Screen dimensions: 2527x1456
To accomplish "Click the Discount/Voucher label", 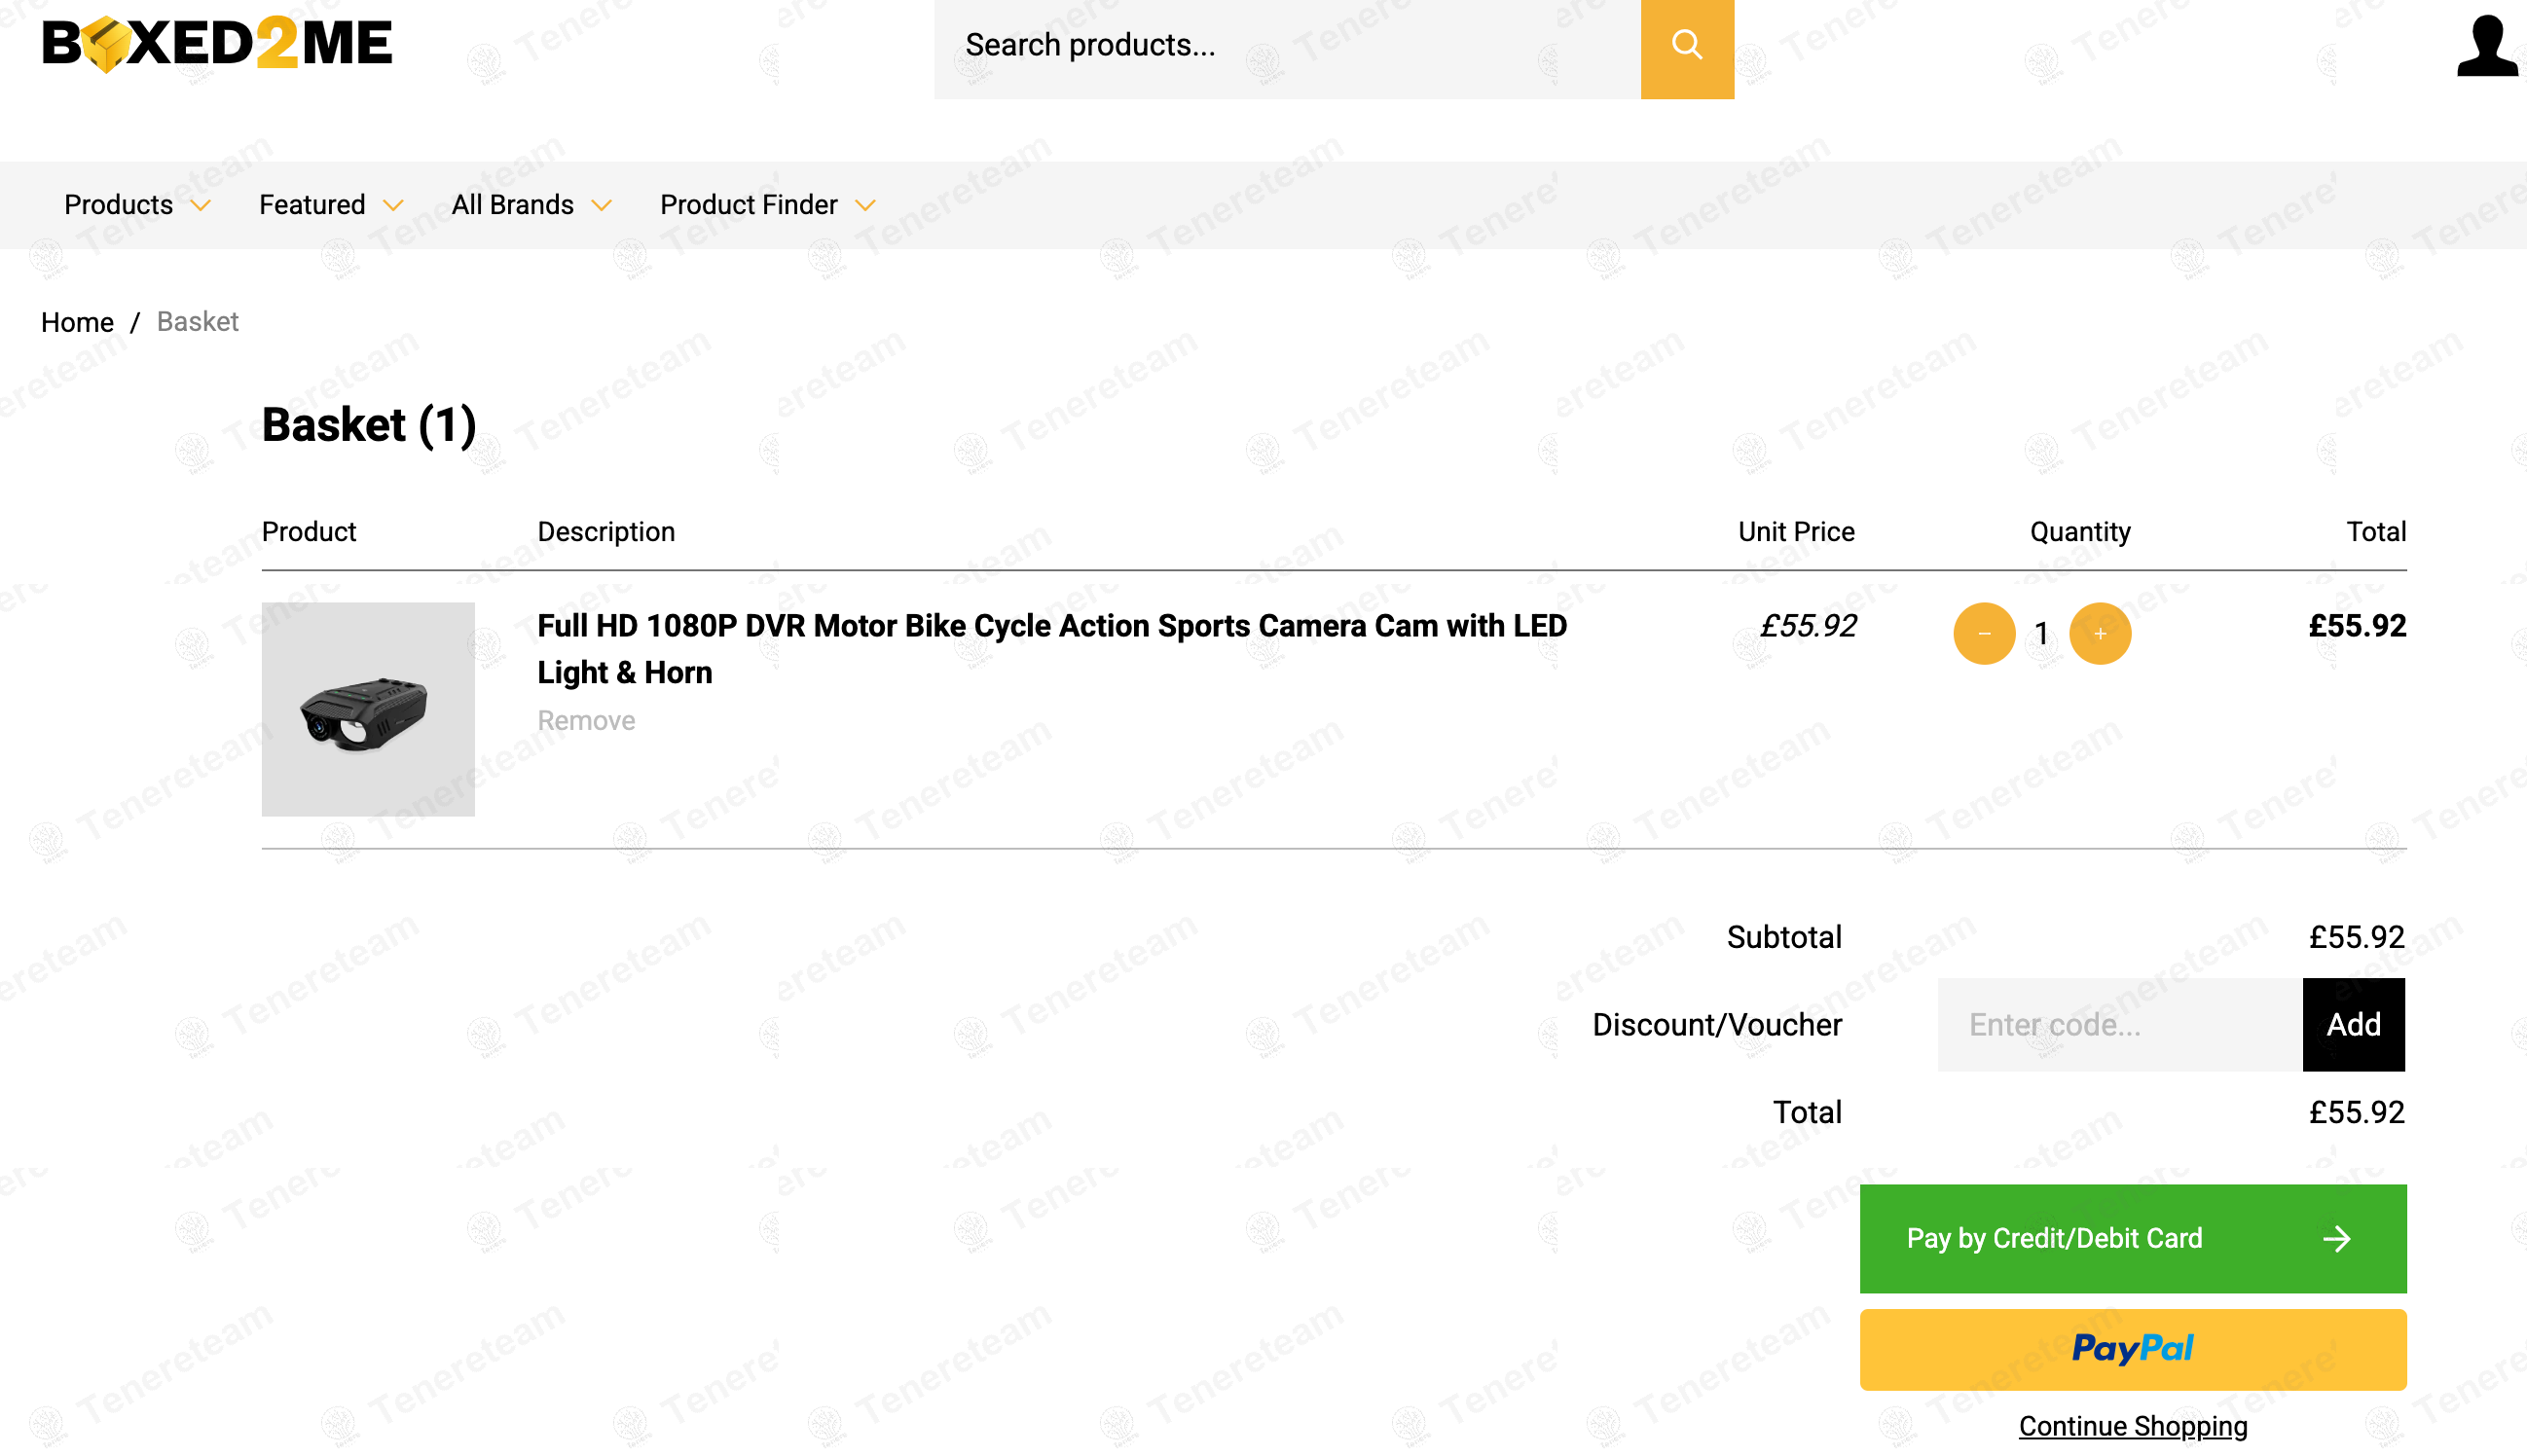I will click(x=1717, y=1025).
